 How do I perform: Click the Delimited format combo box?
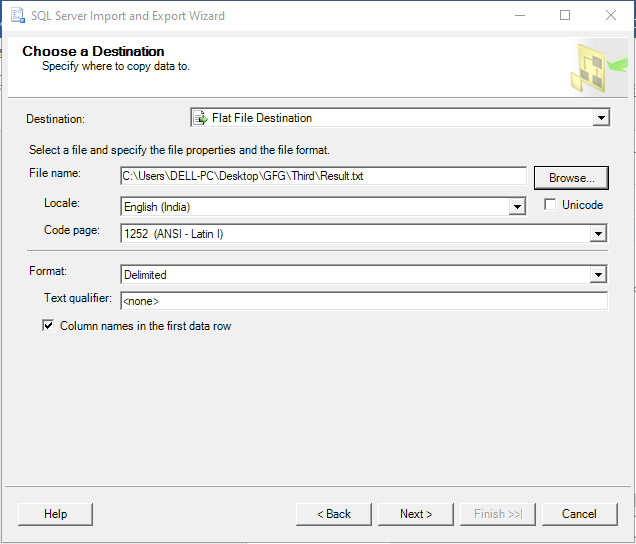click(x=364, y=275)
